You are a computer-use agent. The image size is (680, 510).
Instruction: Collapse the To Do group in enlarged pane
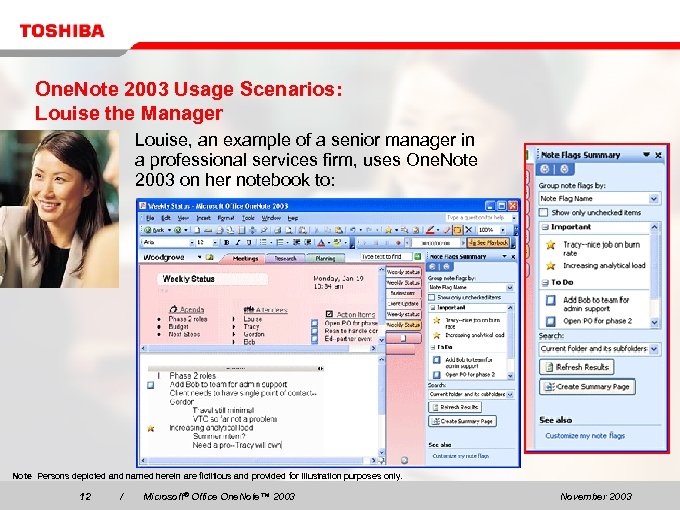pos(545,282)
